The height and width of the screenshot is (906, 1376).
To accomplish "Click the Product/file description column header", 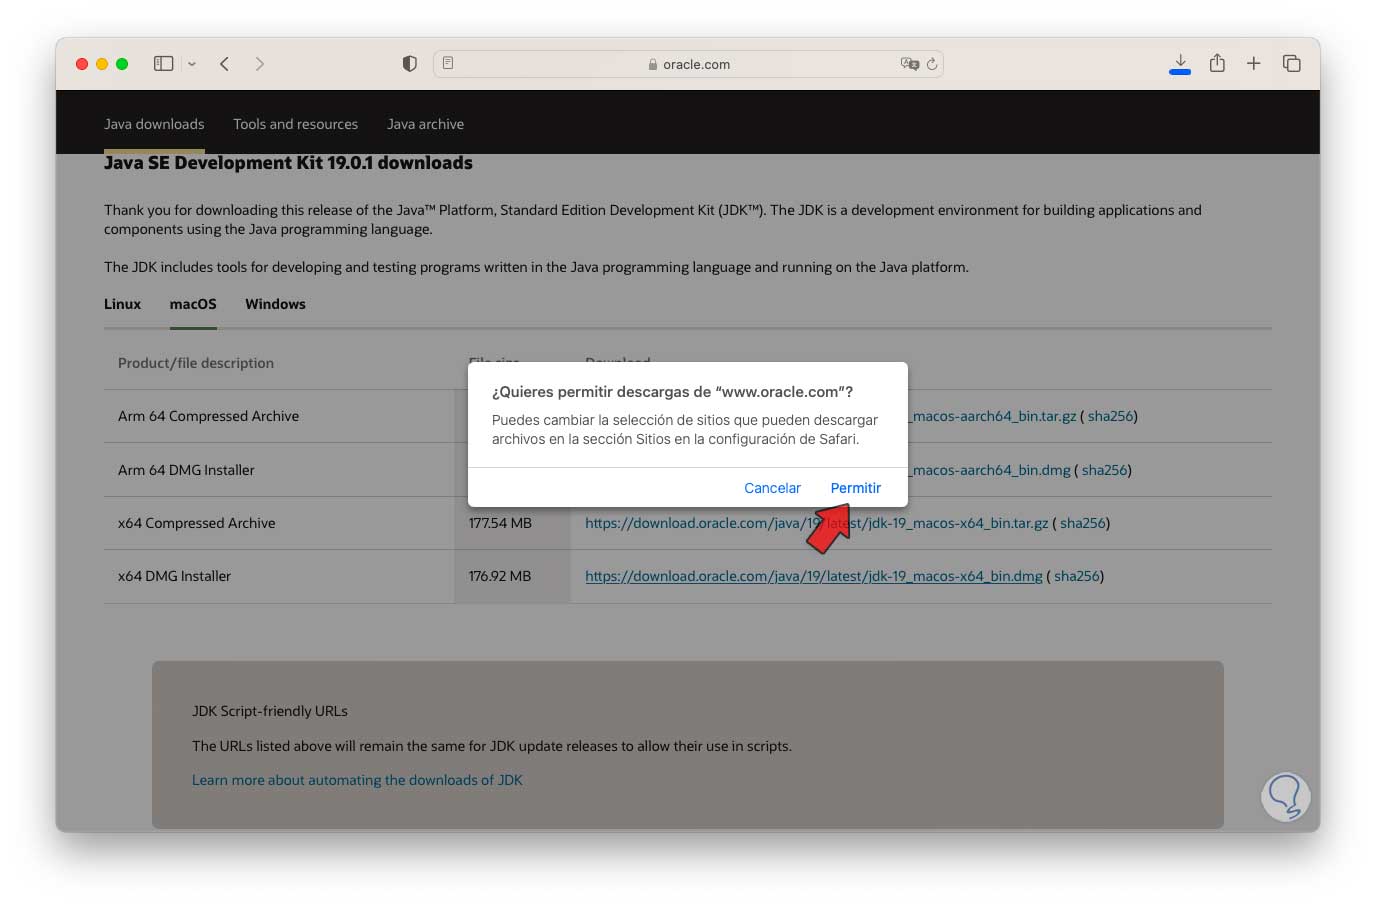I will [x=196, y=363].
